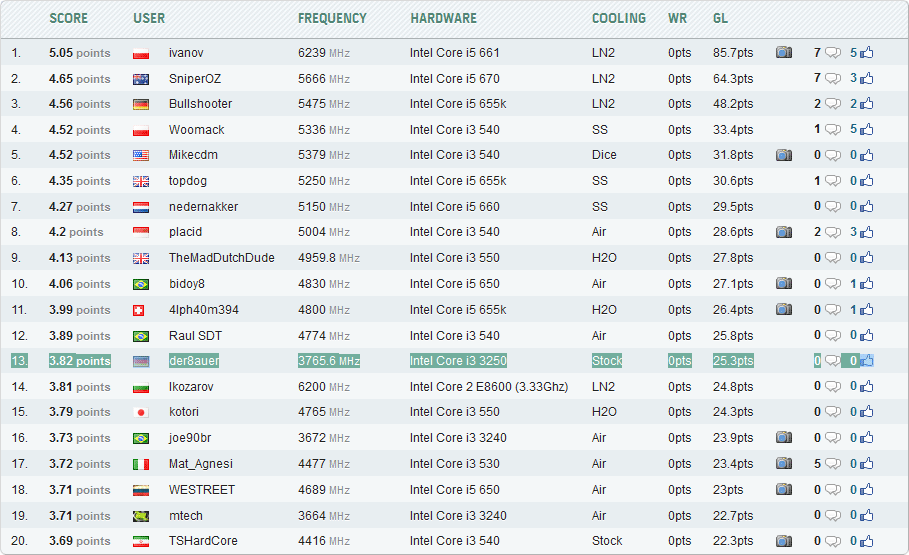Click the thumbs-up icon for SniperOZ
This screenshot has width=909, height=555.
pos(866,79)
